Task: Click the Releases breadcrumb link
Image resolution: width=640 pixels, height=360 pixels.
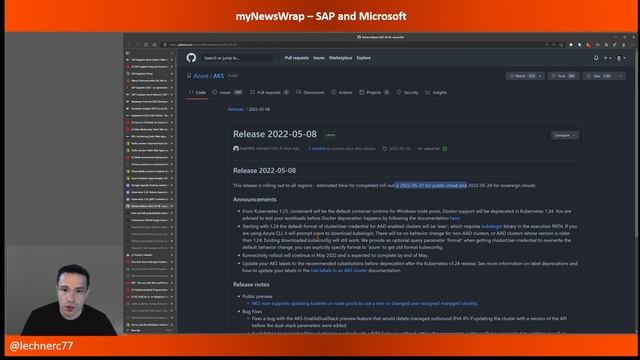Action: tap(236, 109)
